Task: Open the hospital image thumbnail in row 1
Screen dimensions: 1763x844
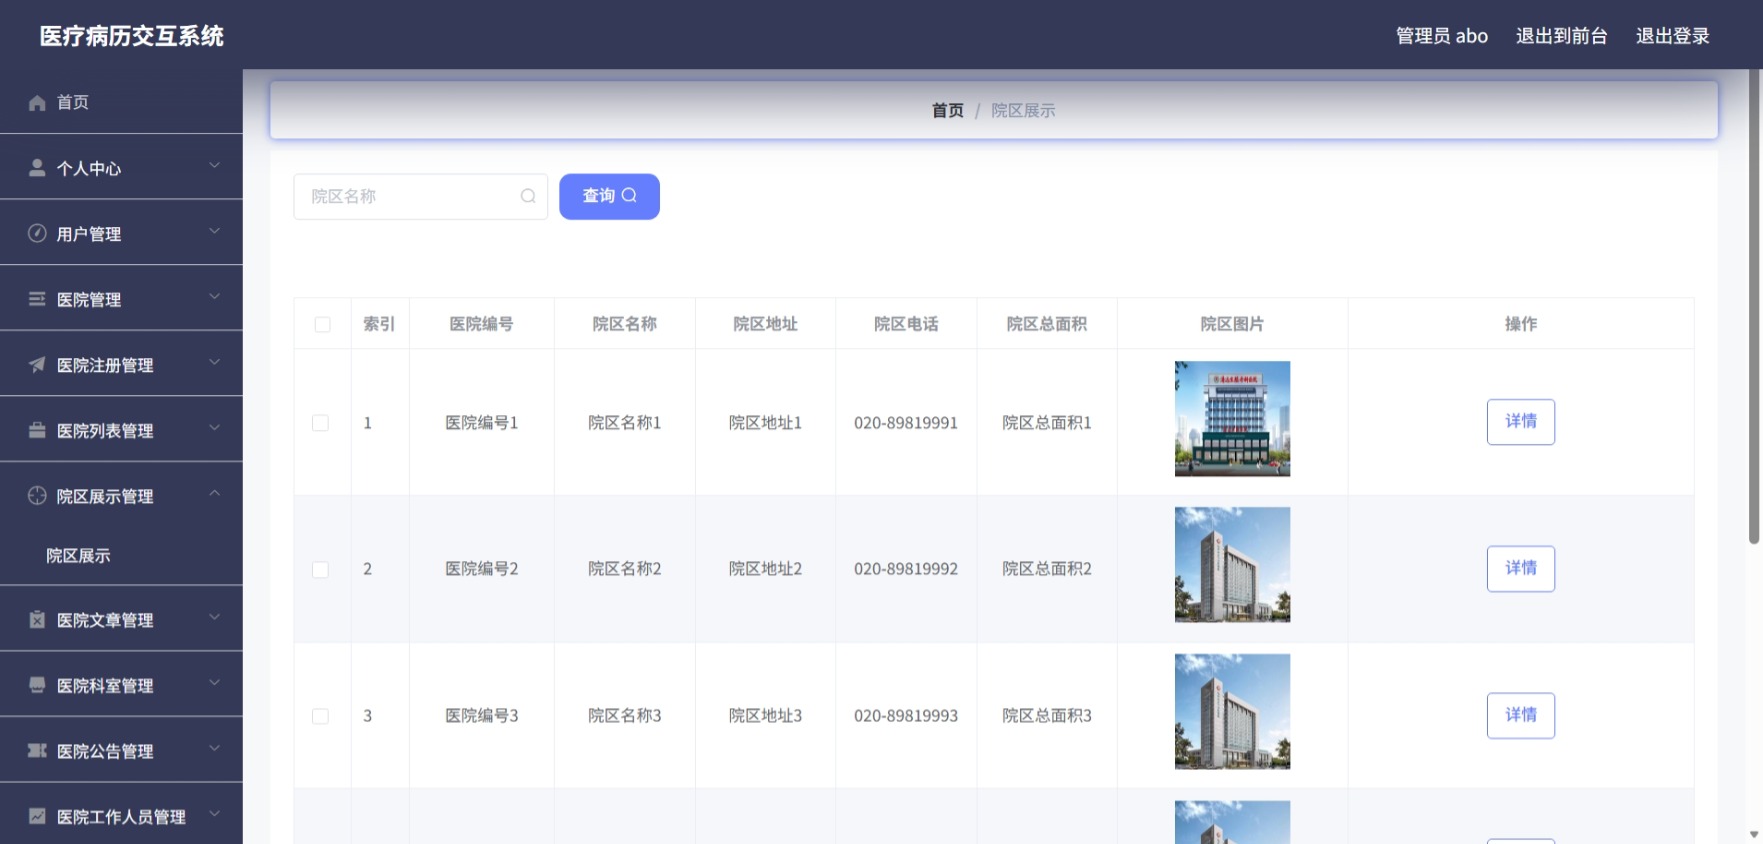Action: pyautogui.click(x=1232, y=418)
